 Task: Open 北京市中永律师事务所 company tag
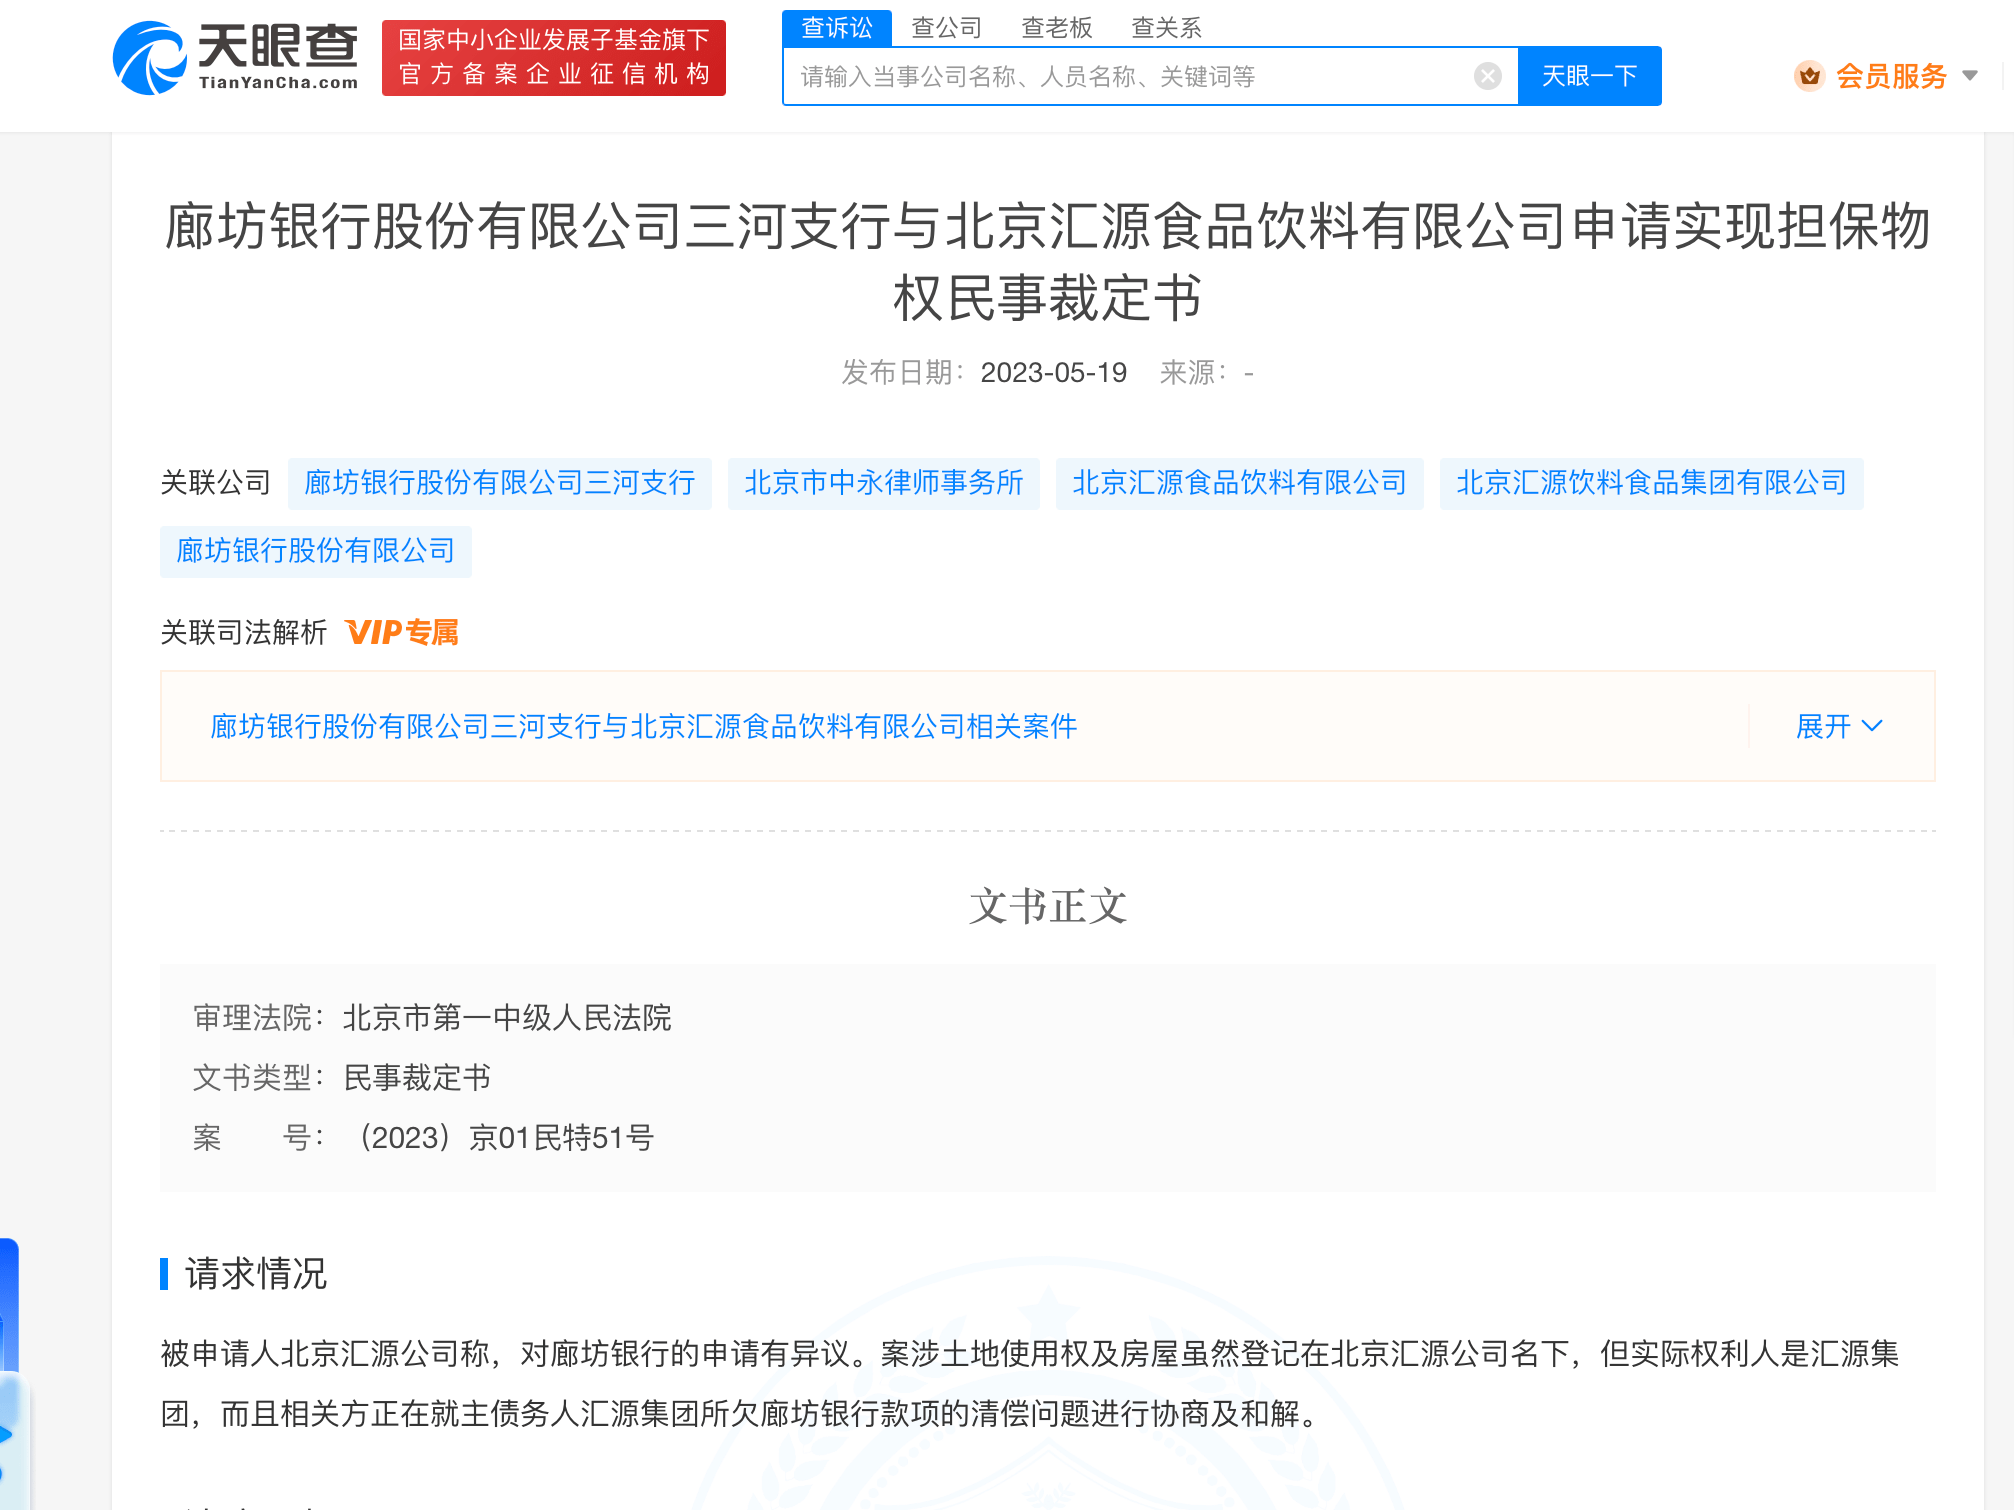pos(884,484)
